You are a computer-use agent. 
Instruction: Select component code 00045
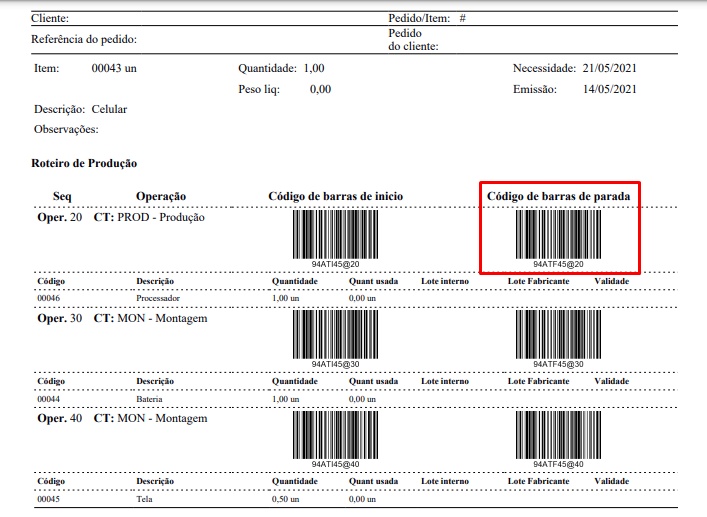tap(49, 499)
